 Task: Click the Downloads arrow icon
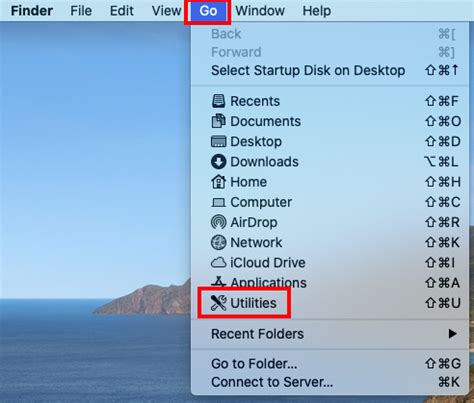coord(219,162)
